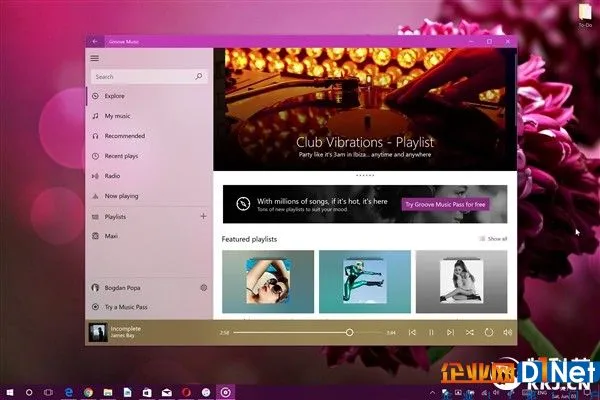Add a new playlist with the plus icon
Screen dimensions: 600x400
[203, 216]
